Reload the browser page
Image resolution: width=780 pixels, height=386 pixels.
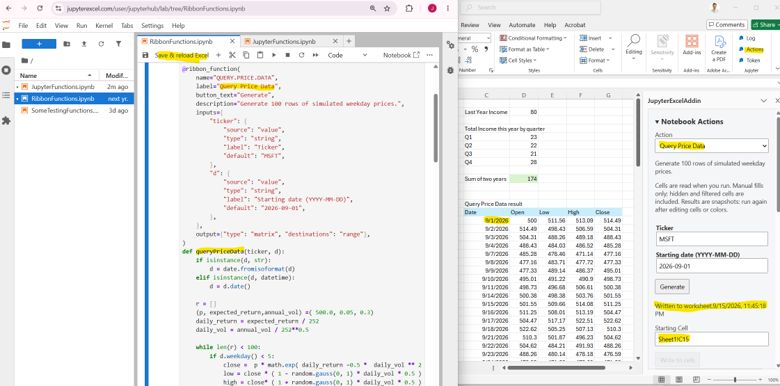(40, 8)
